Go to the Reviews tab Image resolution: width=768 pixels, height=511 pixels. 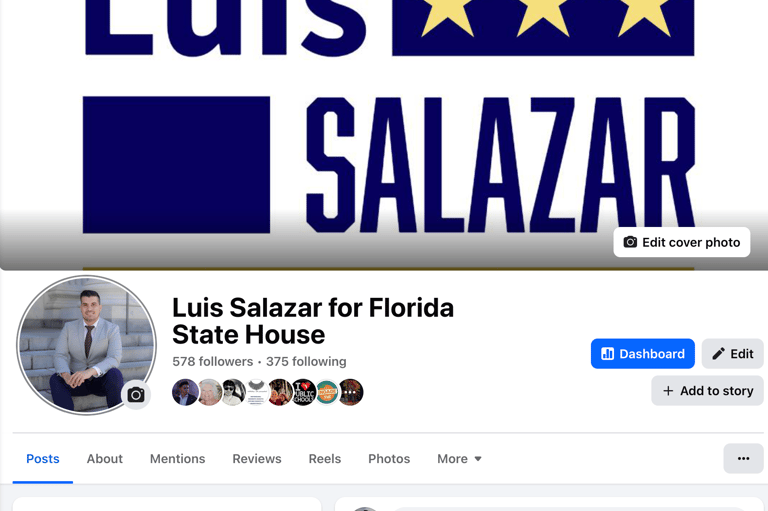257,459
